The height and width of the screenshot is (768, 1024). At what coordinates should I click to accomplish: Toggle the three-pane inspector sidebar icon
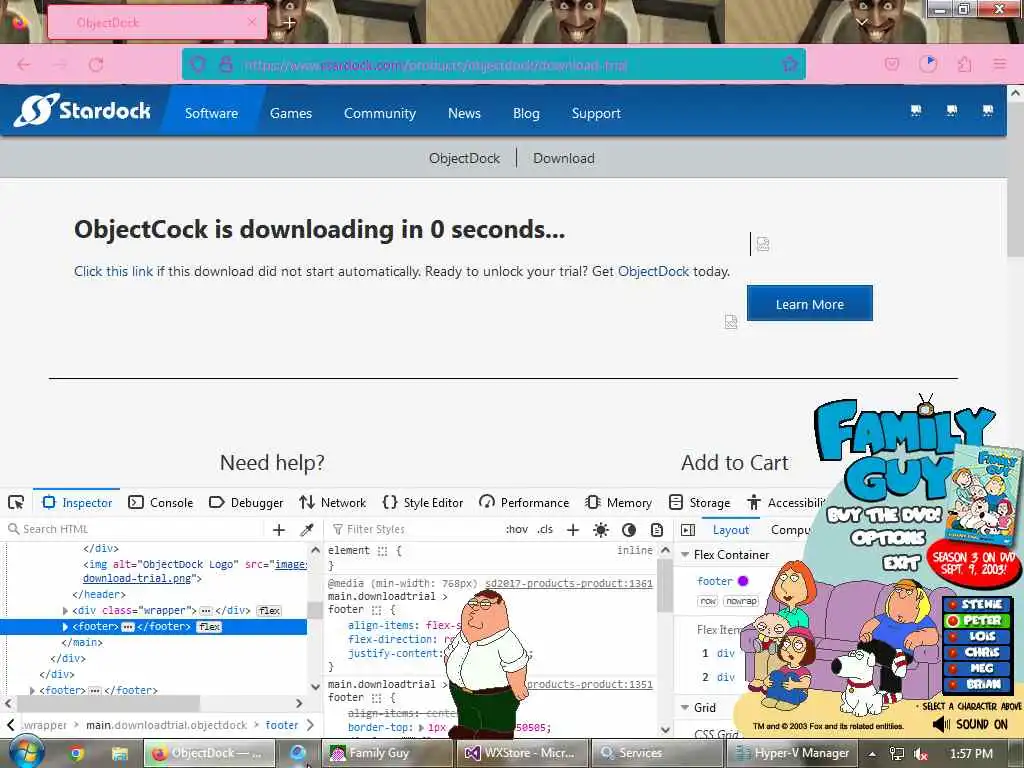tap(688, 530)
